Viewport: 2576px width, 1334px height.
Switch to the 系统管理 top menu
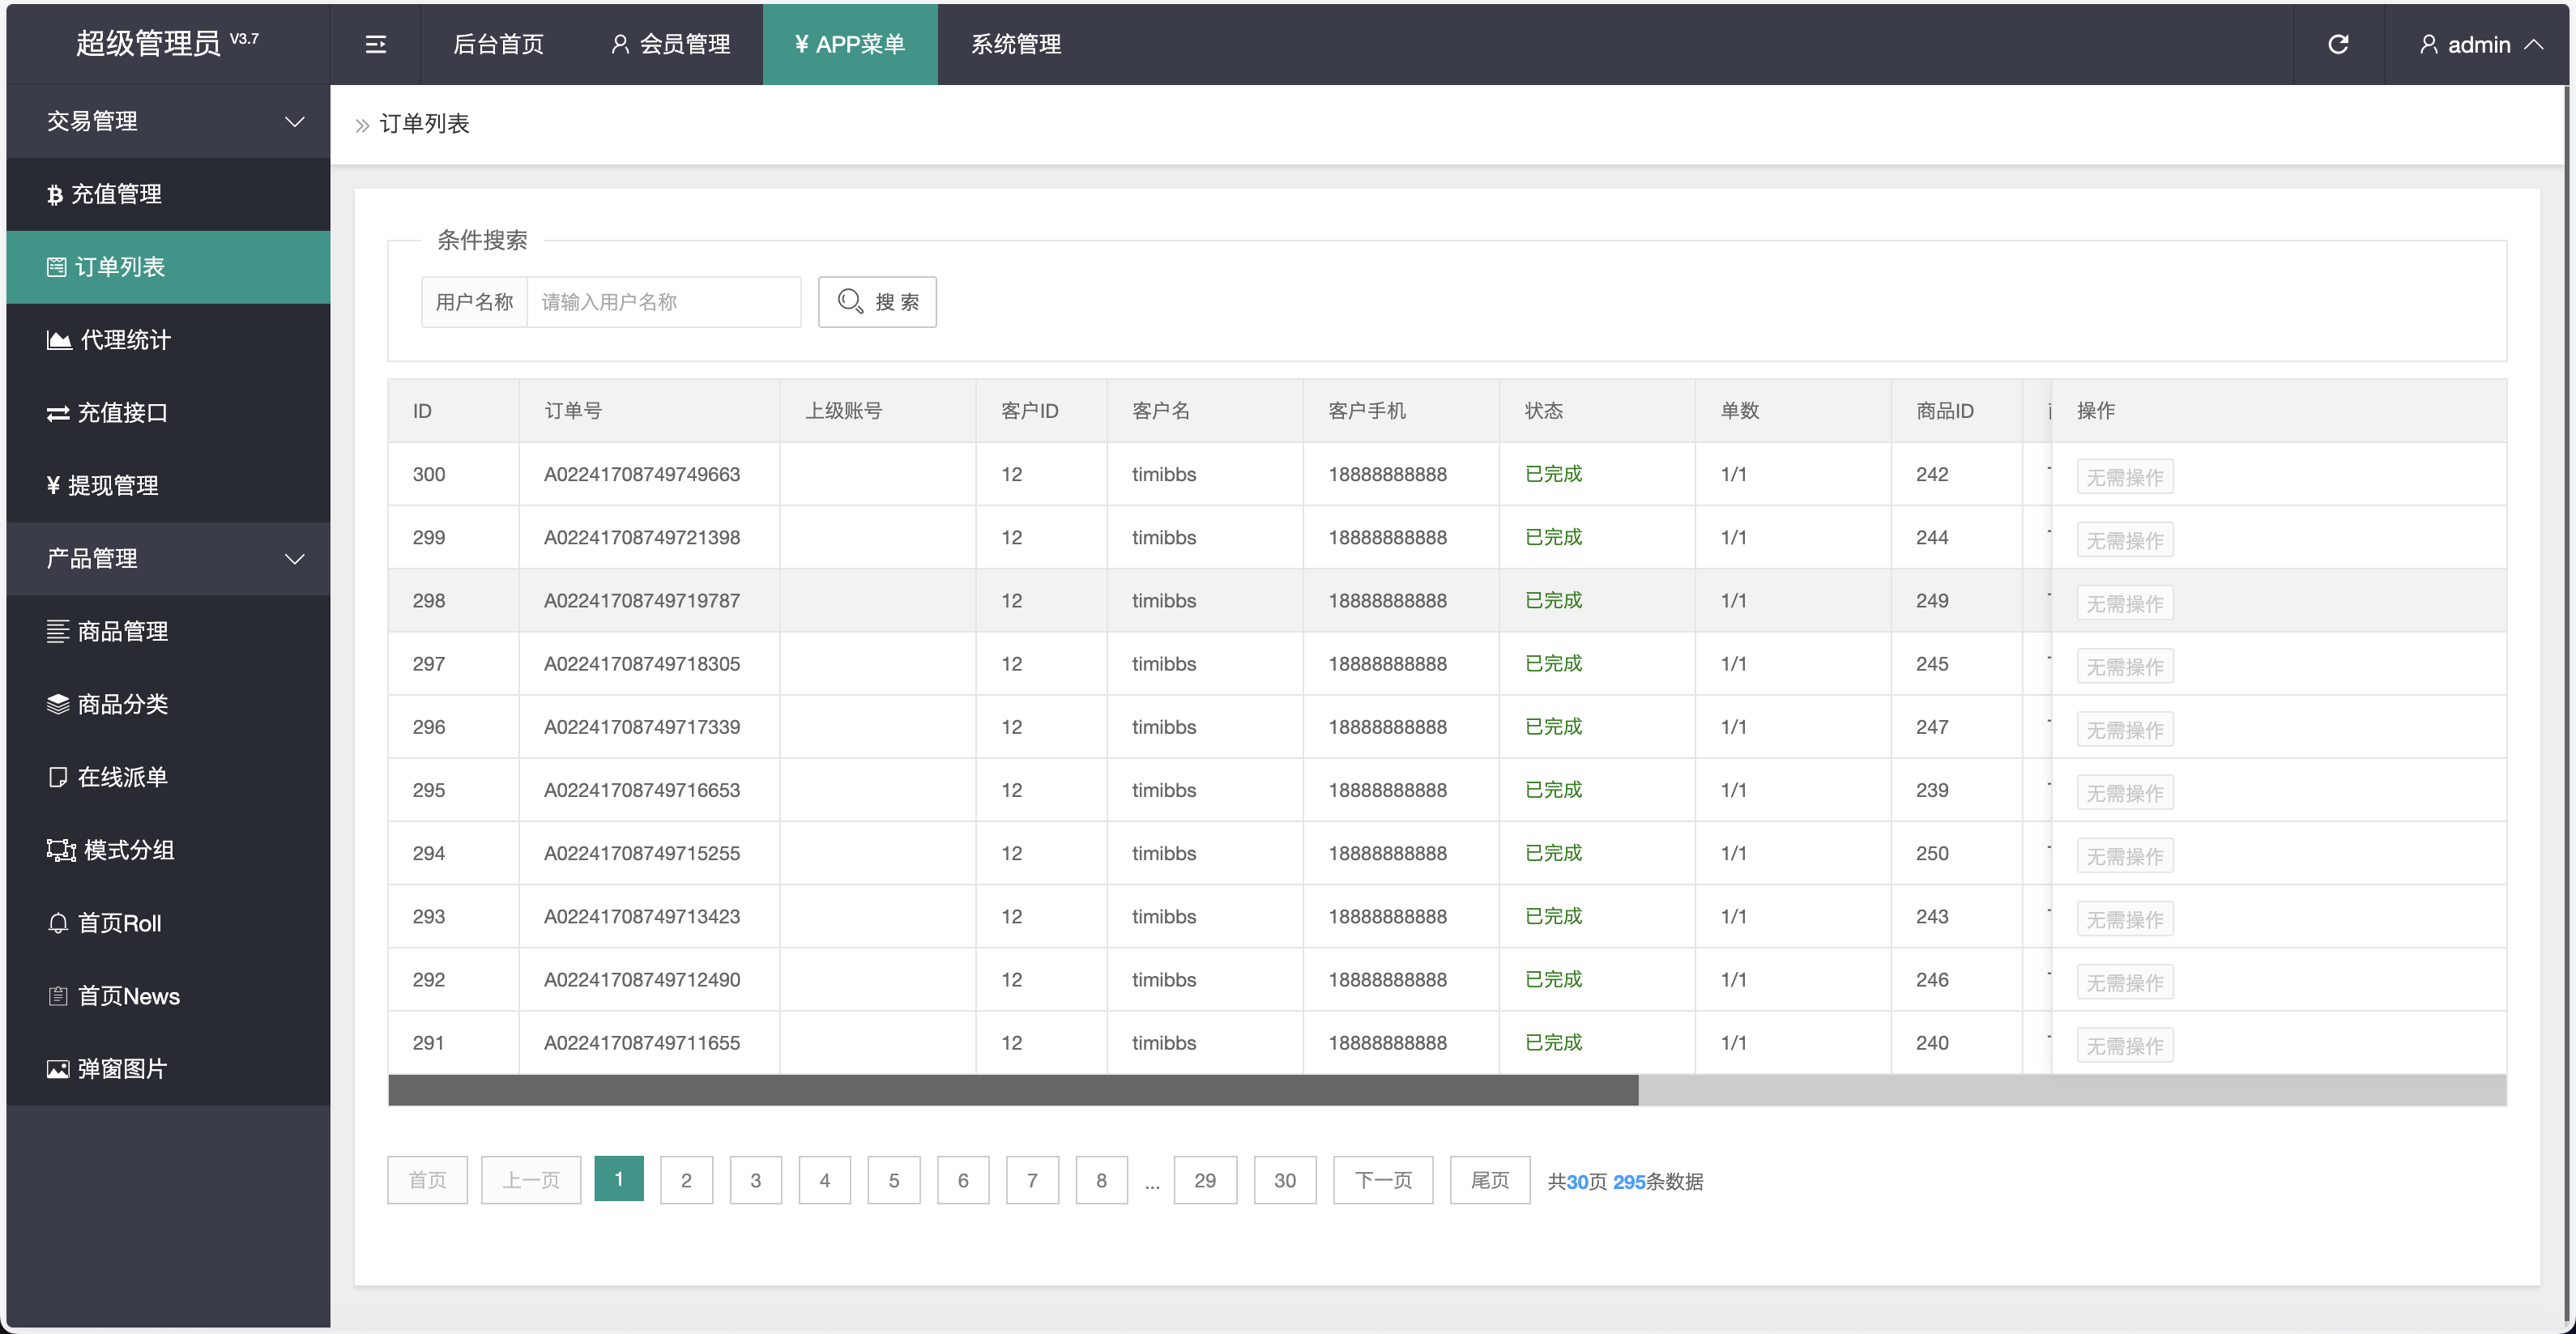point(1016,44)
